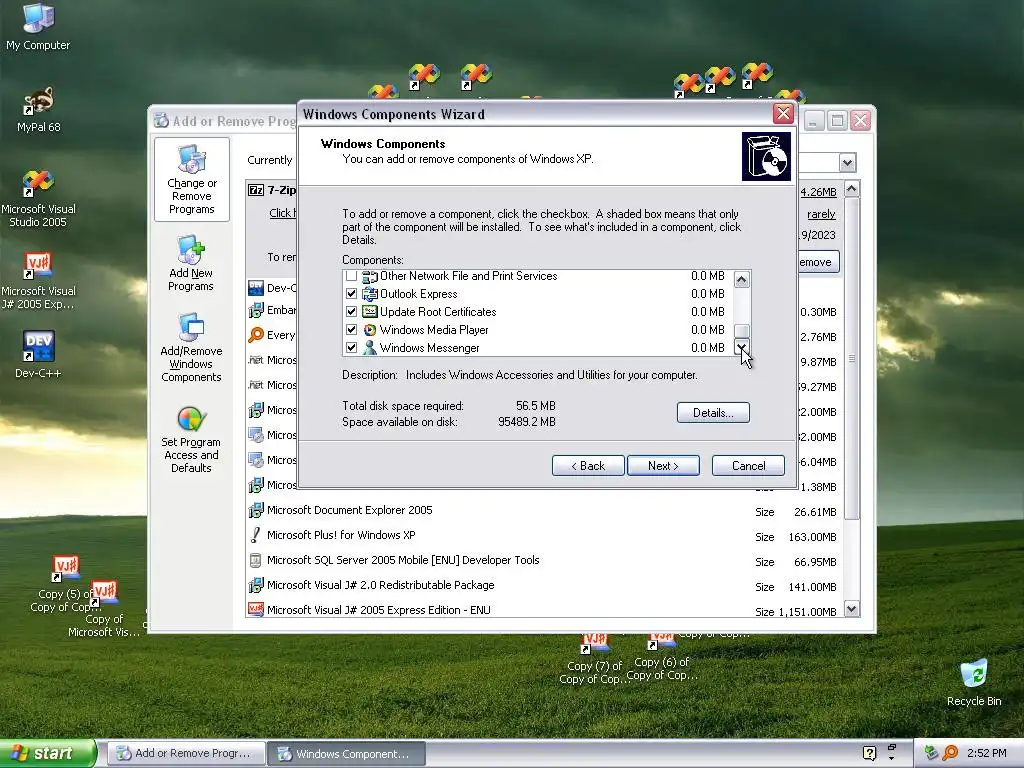The width and height of the screenshot is (1024, 768).
Task: Close the Windows Components Wizard window
Action: pyautogui.click(x=783, y=114)
